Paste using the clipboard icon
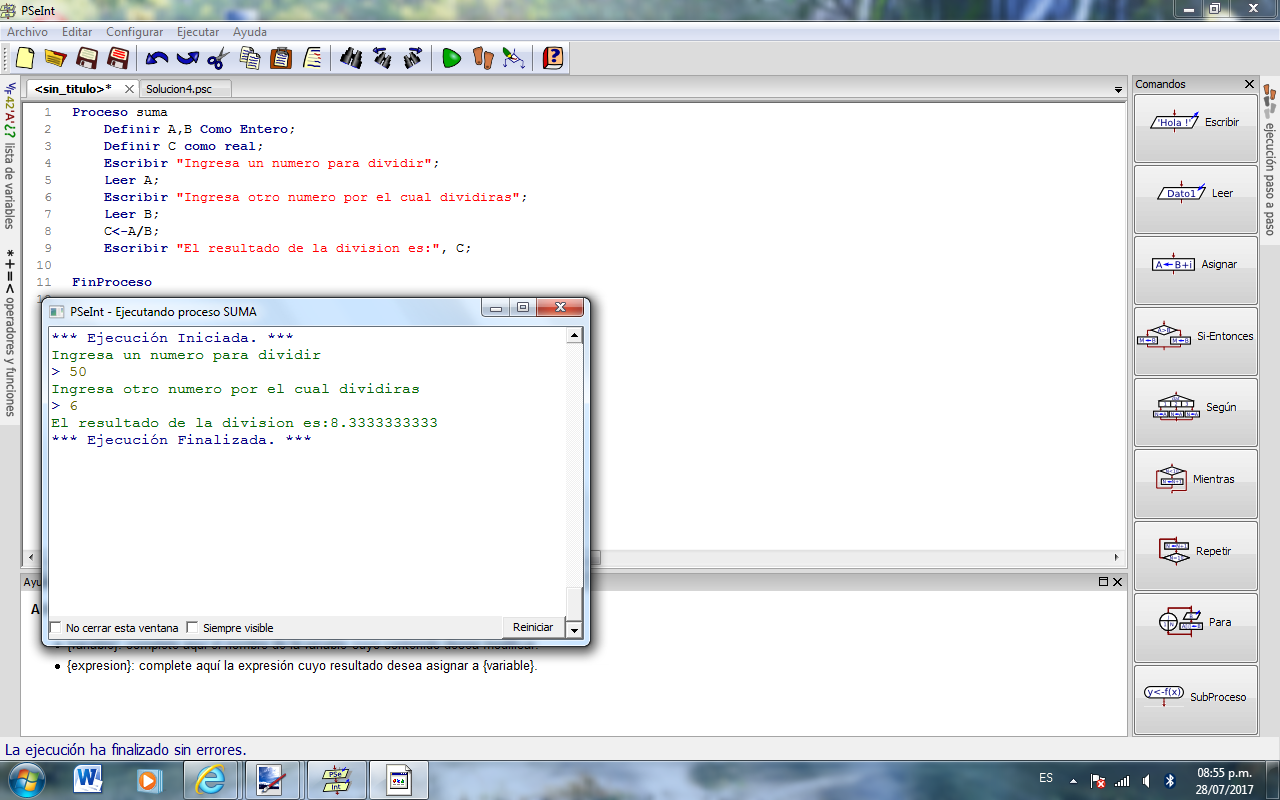 [x=281, y=58]
